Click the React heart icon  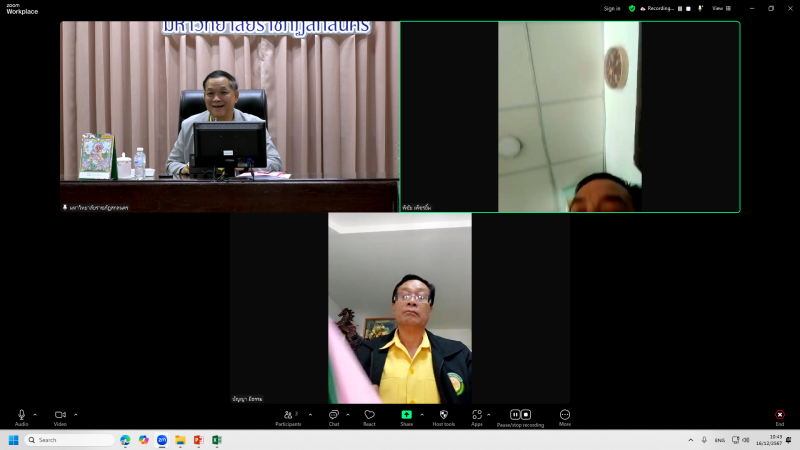(x=369, y=415)
